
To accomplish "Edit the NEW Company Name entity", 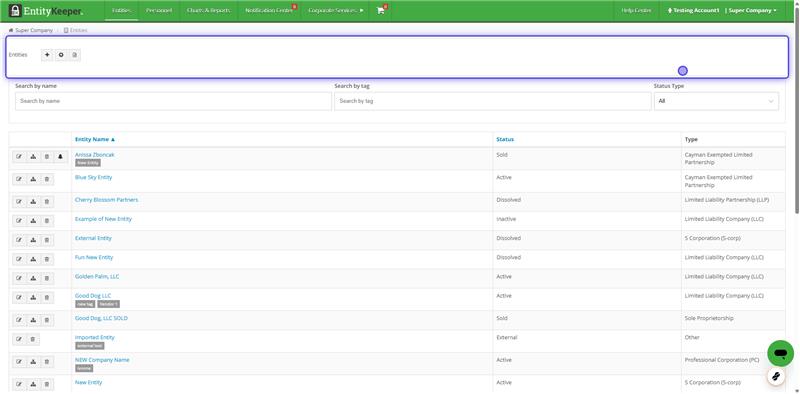I will pos(19,362).
